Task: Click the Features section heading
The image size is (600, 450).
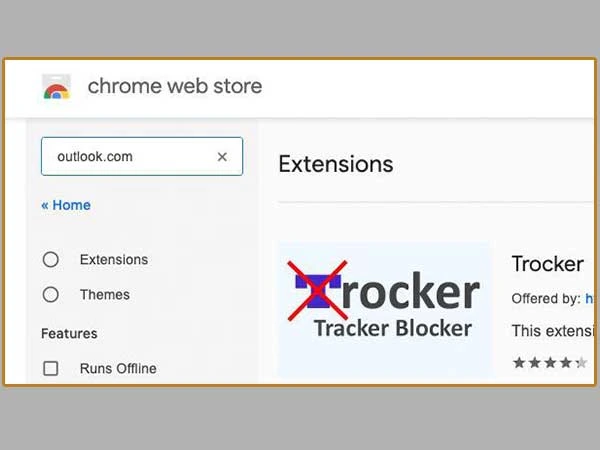Action: 69,334
